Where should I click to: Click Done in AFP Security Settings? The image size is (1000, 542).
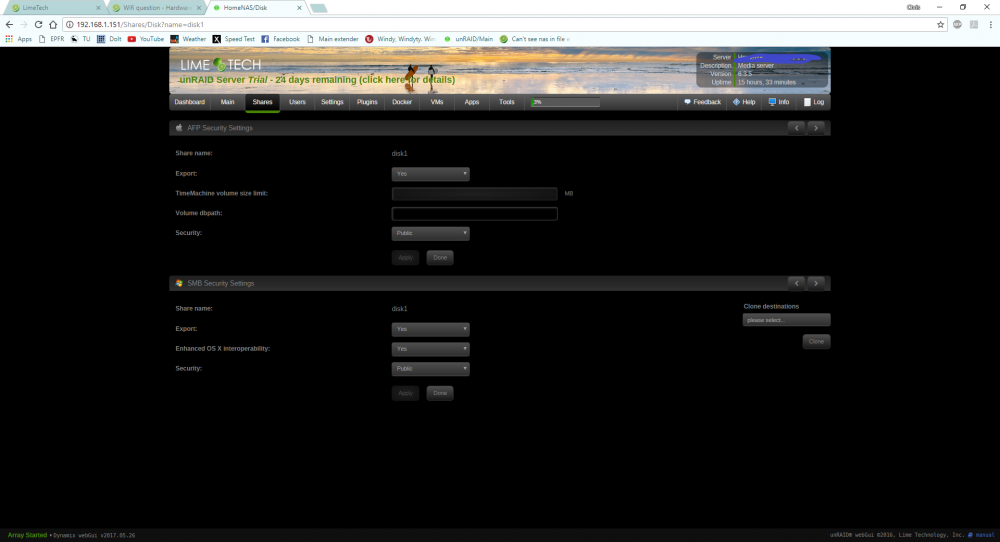[x=440, y=258]
